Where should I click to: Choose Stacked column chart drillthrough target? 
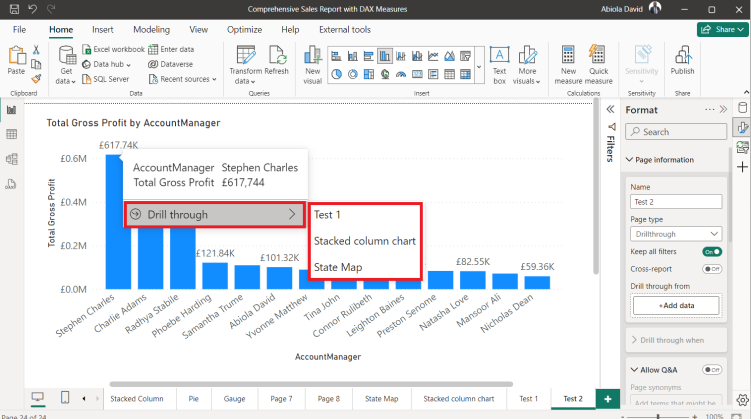tap(365, 241)
